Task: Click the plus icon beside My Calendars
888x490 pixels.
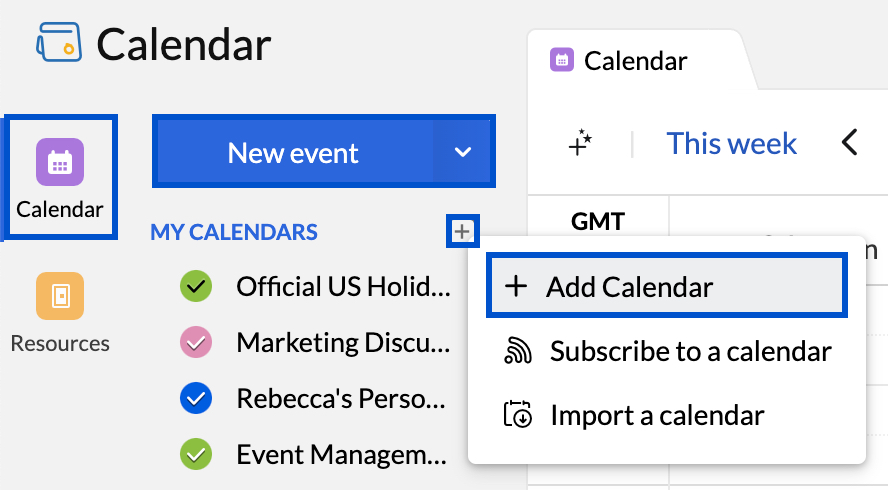Action: point(461,232)
